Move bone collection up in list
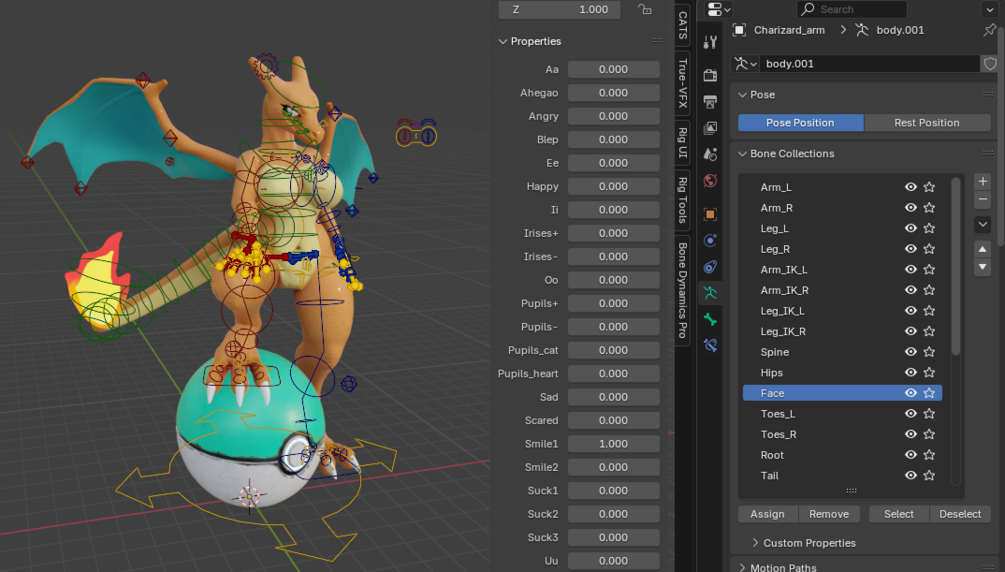 coord(982,249)
